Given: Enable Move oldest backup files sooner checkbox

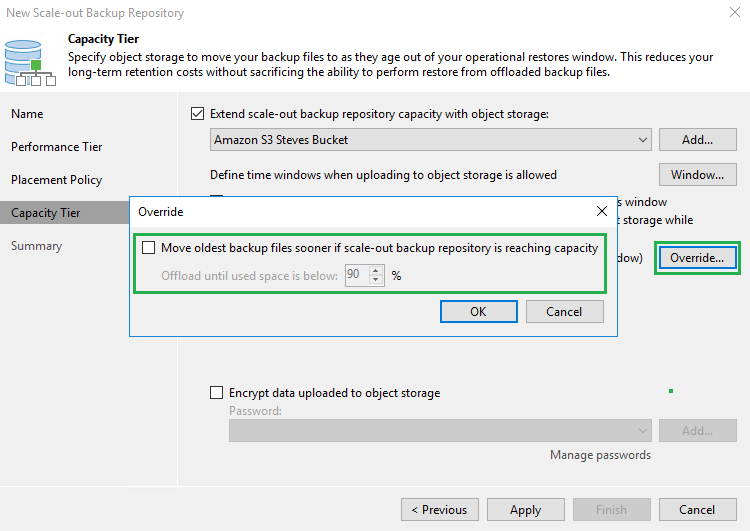Looking at the screenshot, I should [150, 248].
